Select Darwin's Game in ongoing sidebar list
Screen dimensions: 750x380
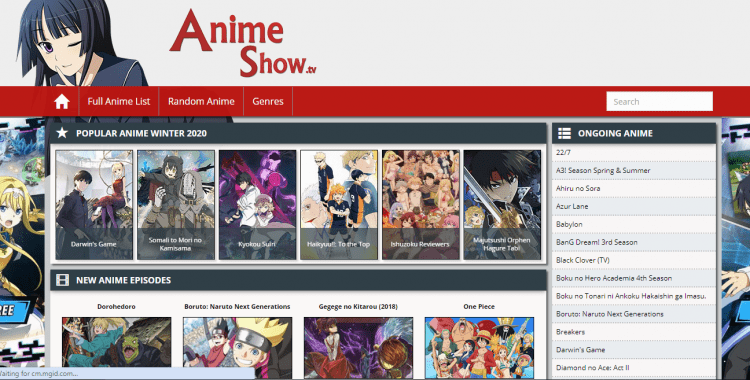point(634,350)
